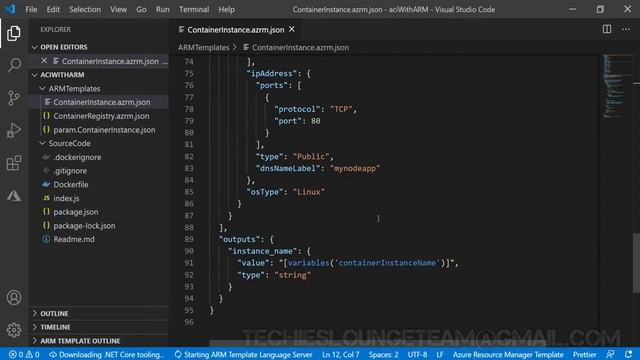Change language mode Azure Resource Manager Template
The width and height of the screenshot is (640, 360).
tap(508, 354)
